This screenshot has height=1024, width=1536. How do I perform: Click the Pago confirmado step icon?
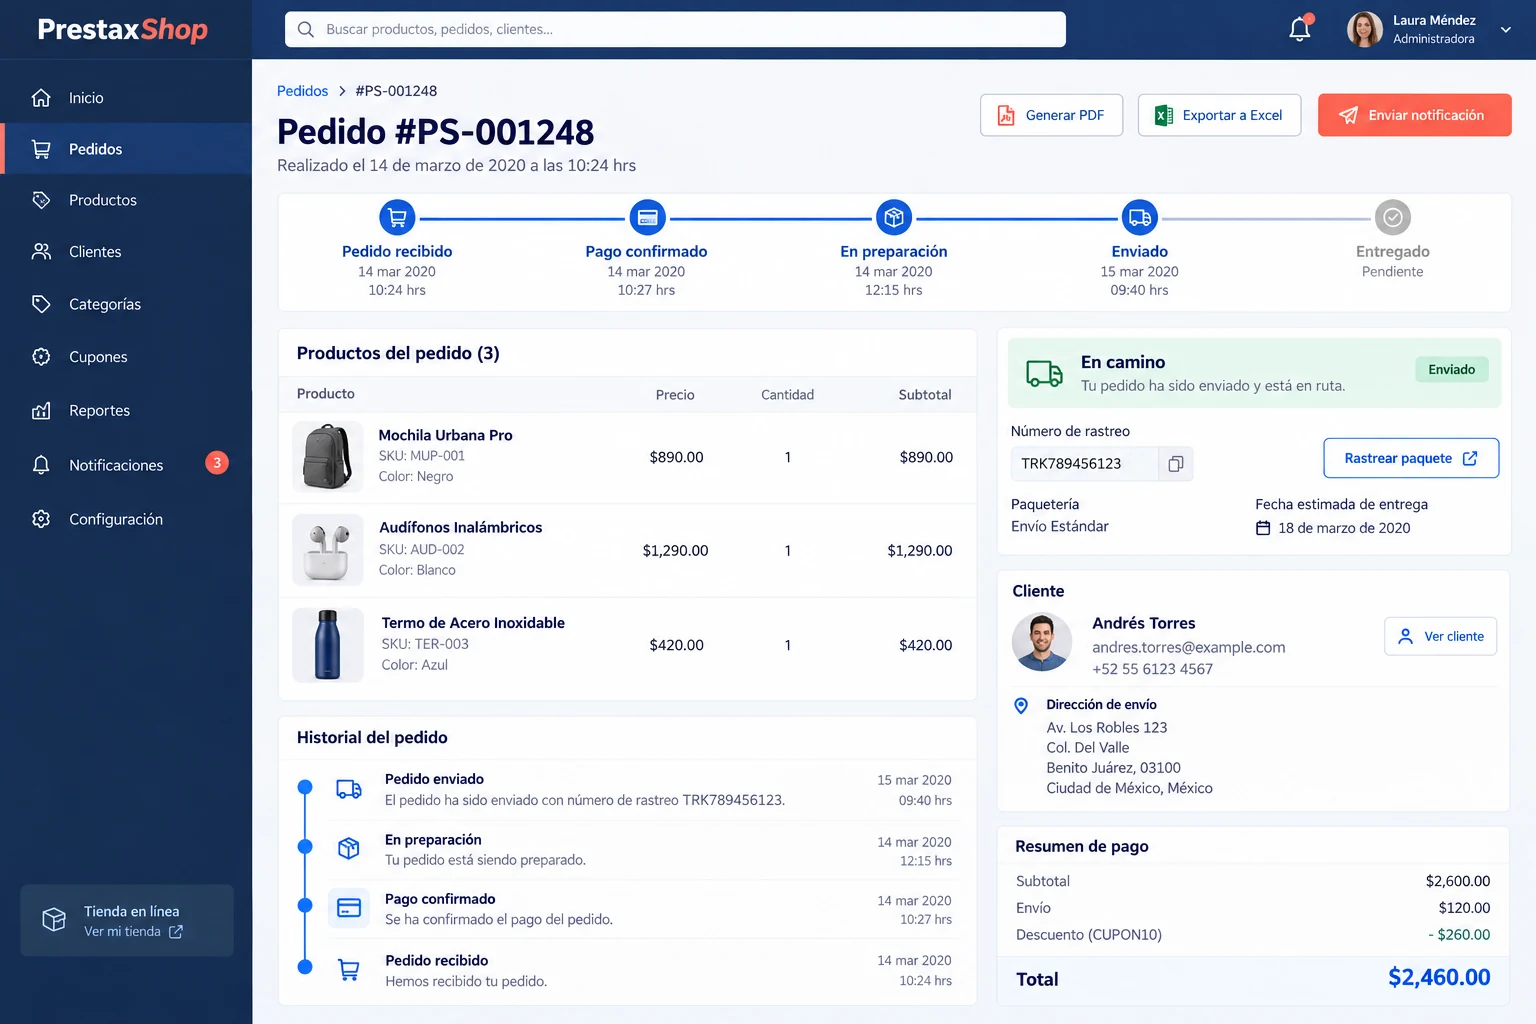pyautogui.click(x=647, y=217)
